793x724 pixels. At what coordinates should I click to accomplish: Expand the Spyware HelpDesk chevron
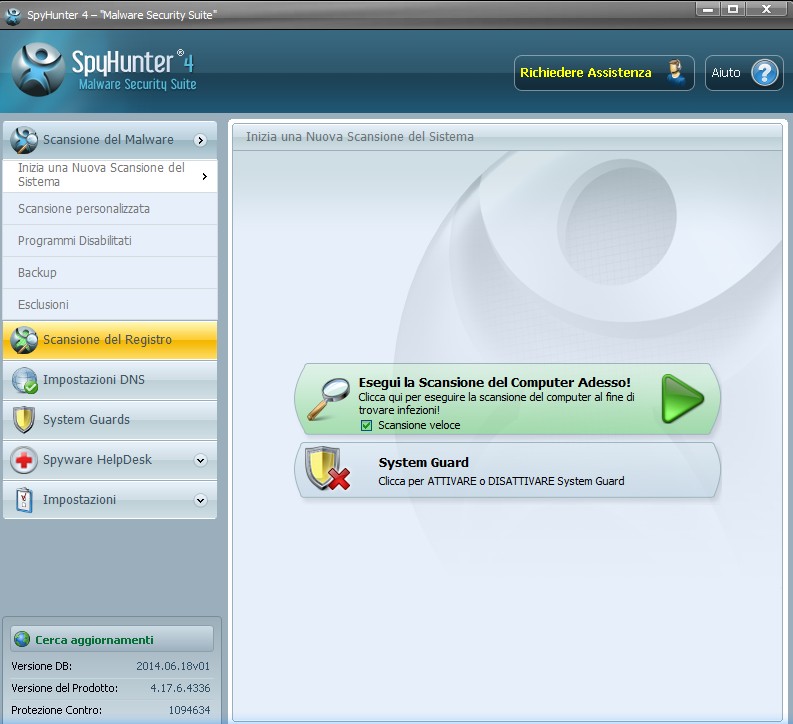pyautogui.click(x=201, y=460)
